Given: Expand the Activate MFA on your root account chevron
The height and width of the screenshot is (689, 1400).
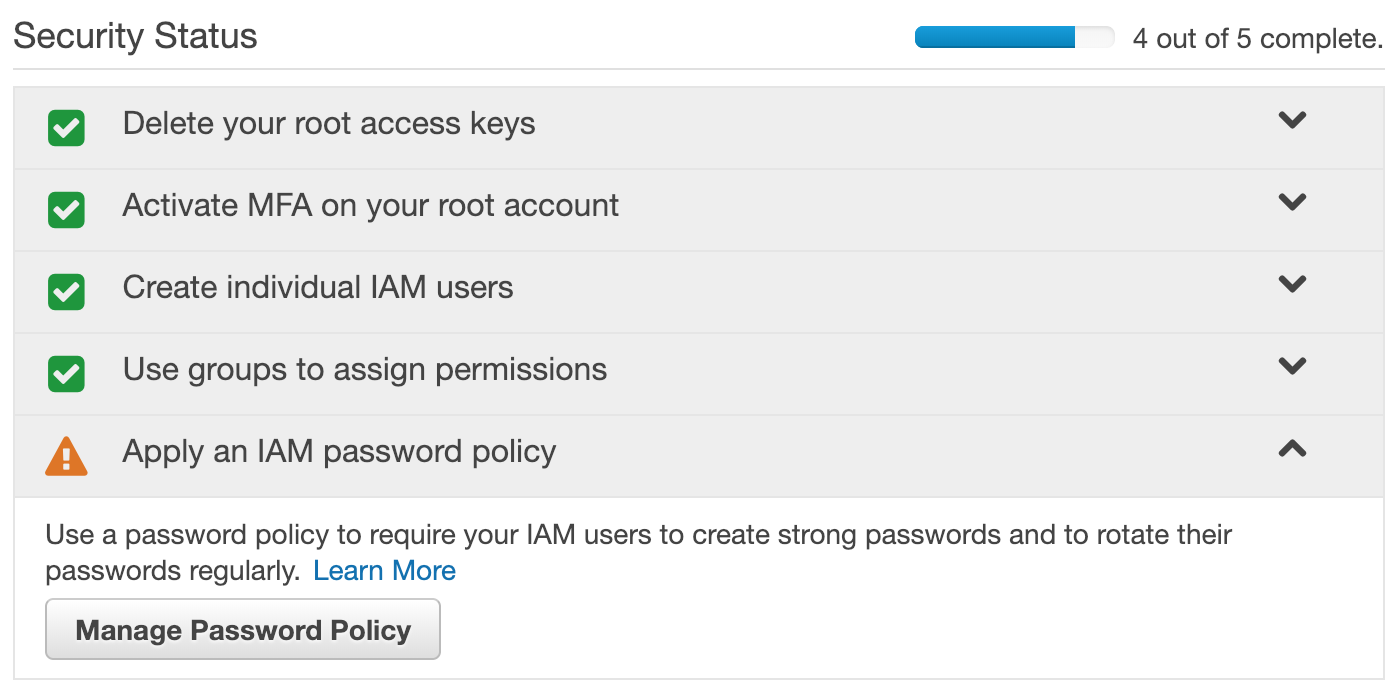Looking at the screenshot, I should coord(1292,202).
